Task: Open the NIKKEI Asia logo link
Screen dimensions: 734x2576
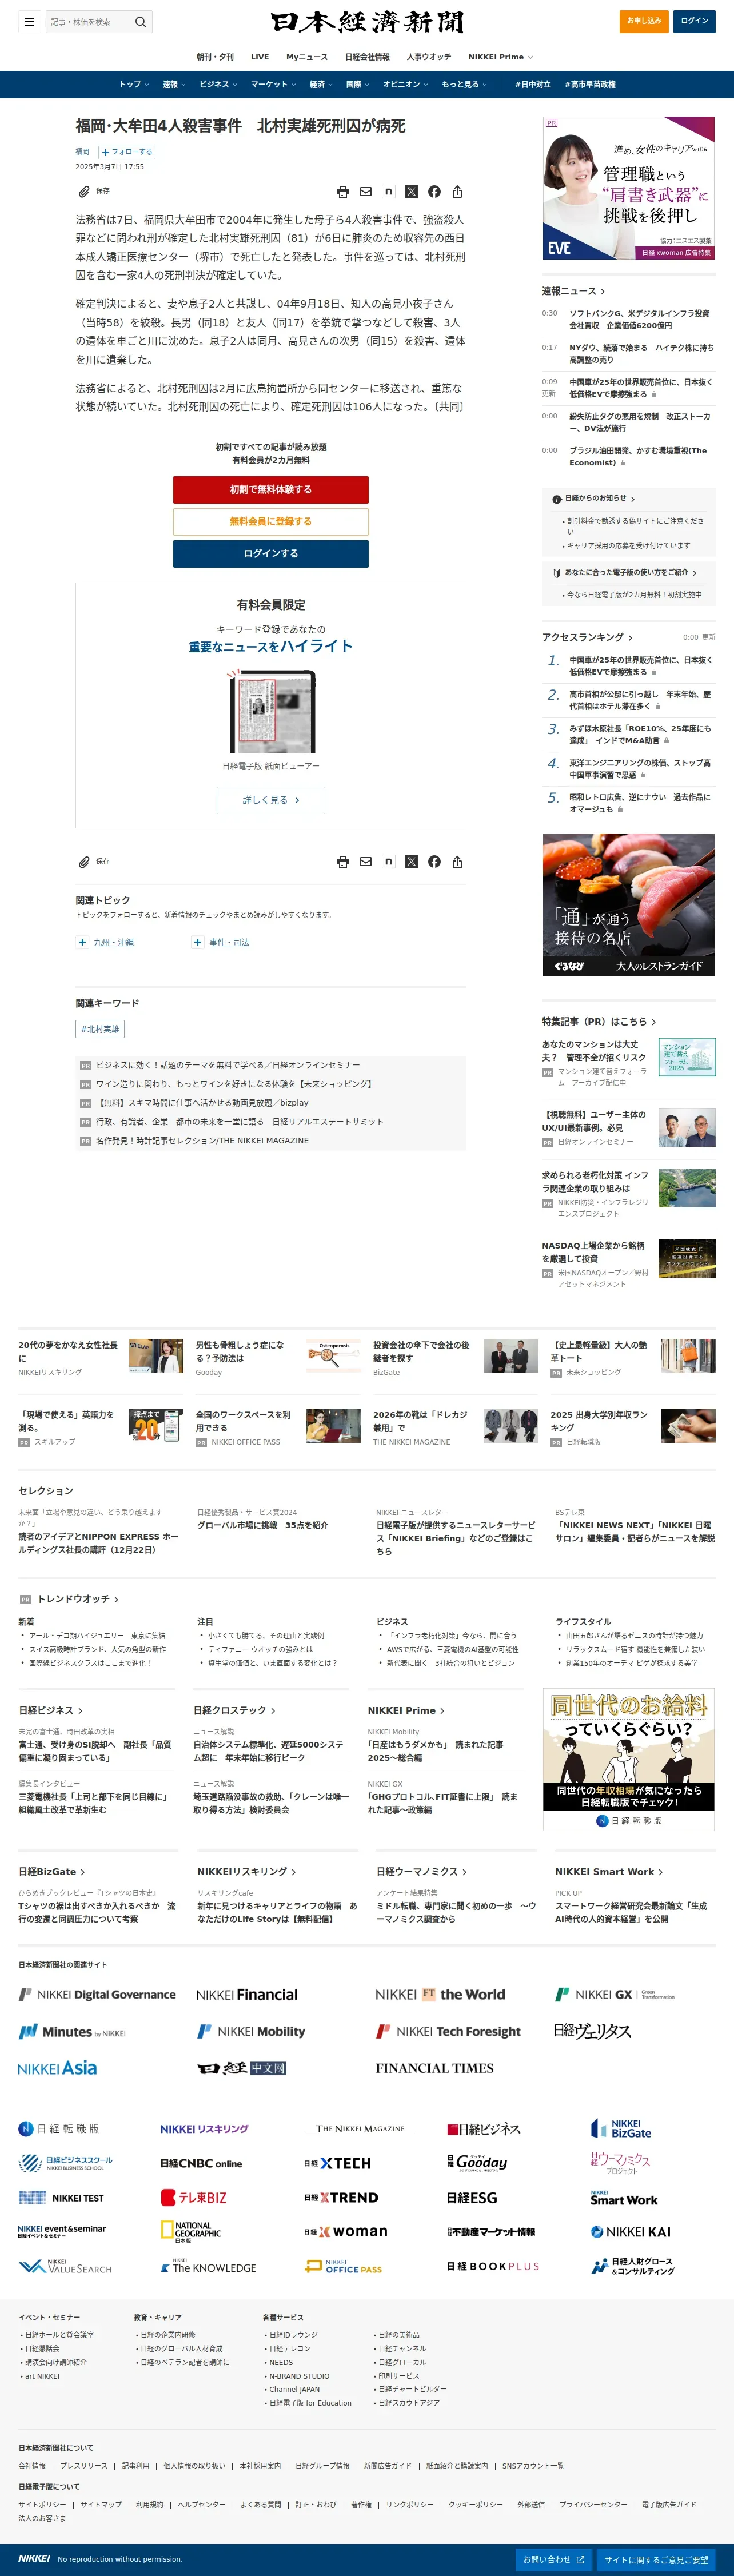Action: pos(58,2068)
